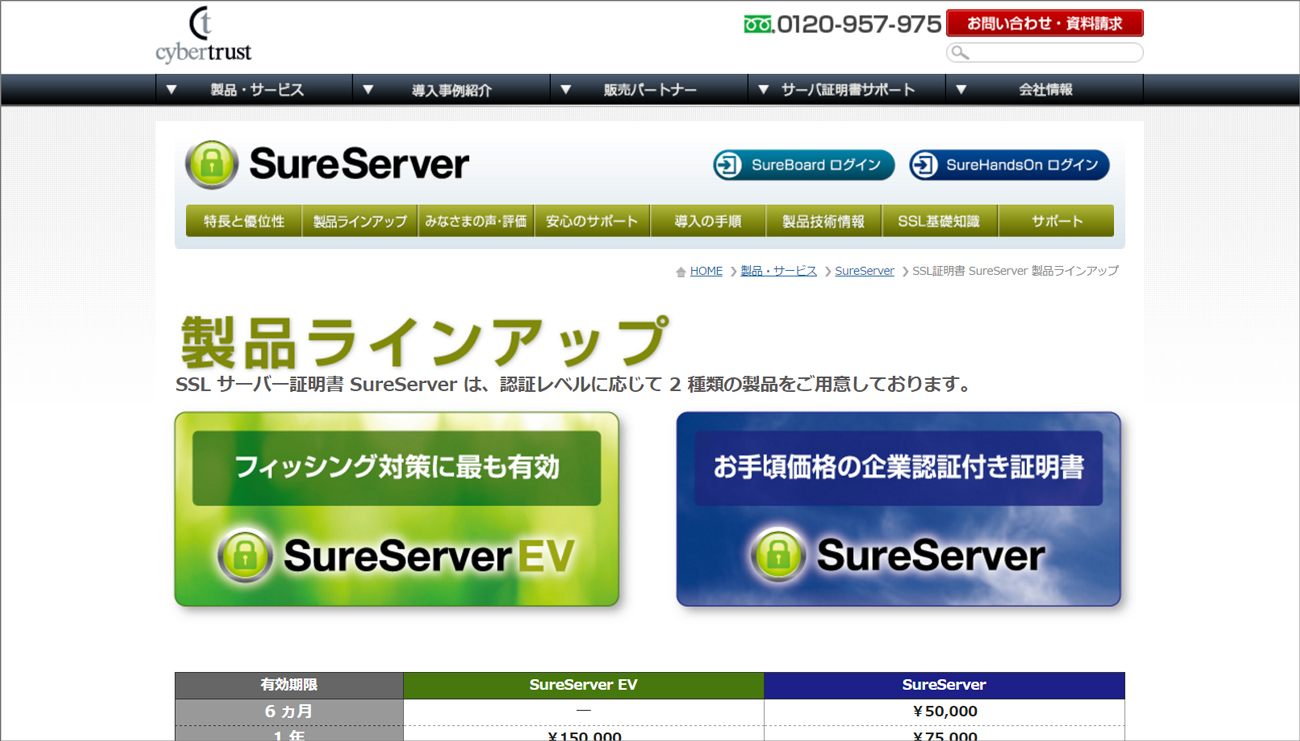Click the free-dial phone icon
The height and width of the screenshot is (741, 1300).
point(758,25)
